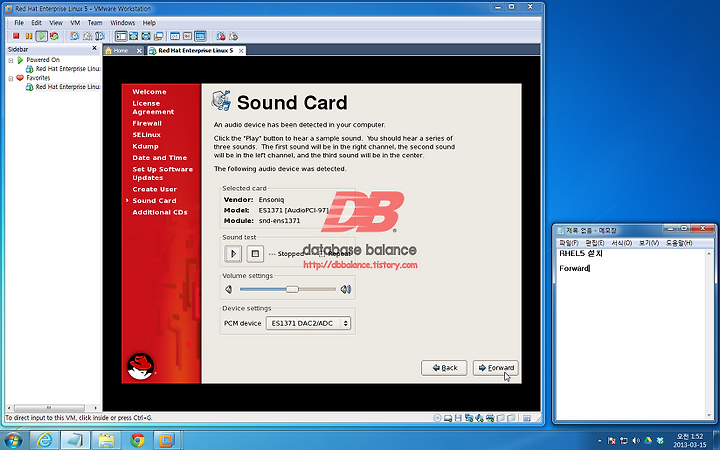Open Google Chrome from the taskbar
720x450 pixels.
coord(137,440)
